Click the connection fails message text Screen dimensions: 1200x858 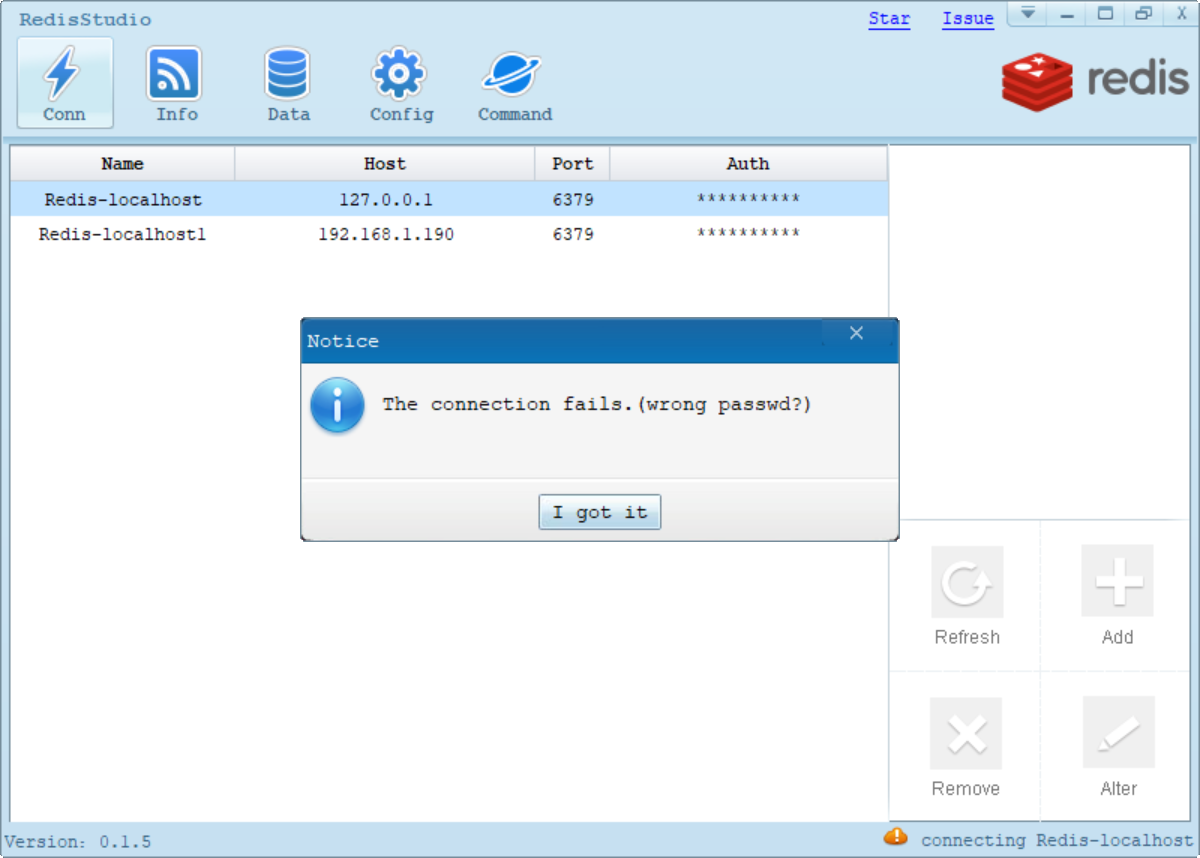click(596, 405)
